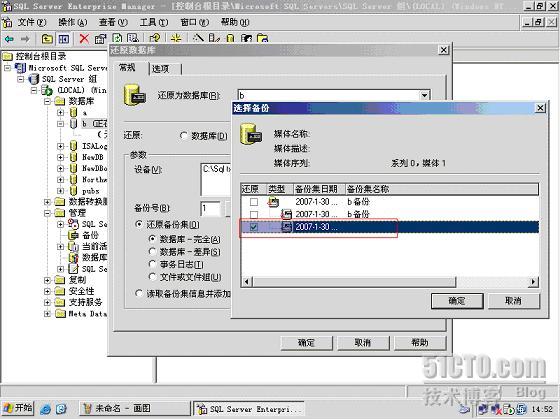Screen dimensions: 560x420
Task: Open the 操作 menu
Action: [72, 22]
